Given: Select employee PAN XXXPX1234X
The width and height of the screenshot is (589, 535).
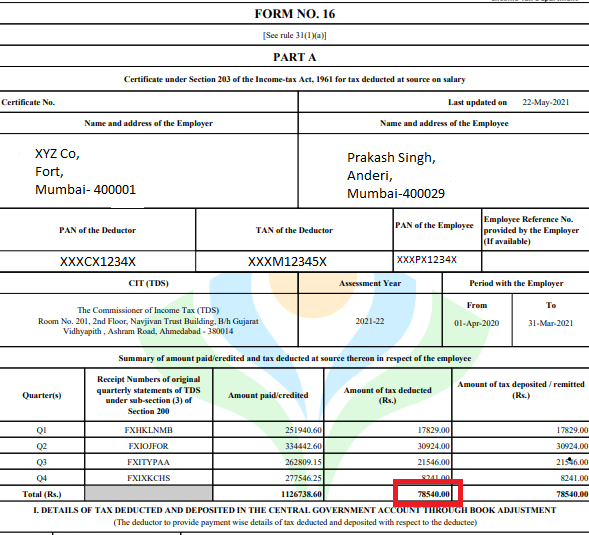Looking at the screenshot, I should point(427,260).
